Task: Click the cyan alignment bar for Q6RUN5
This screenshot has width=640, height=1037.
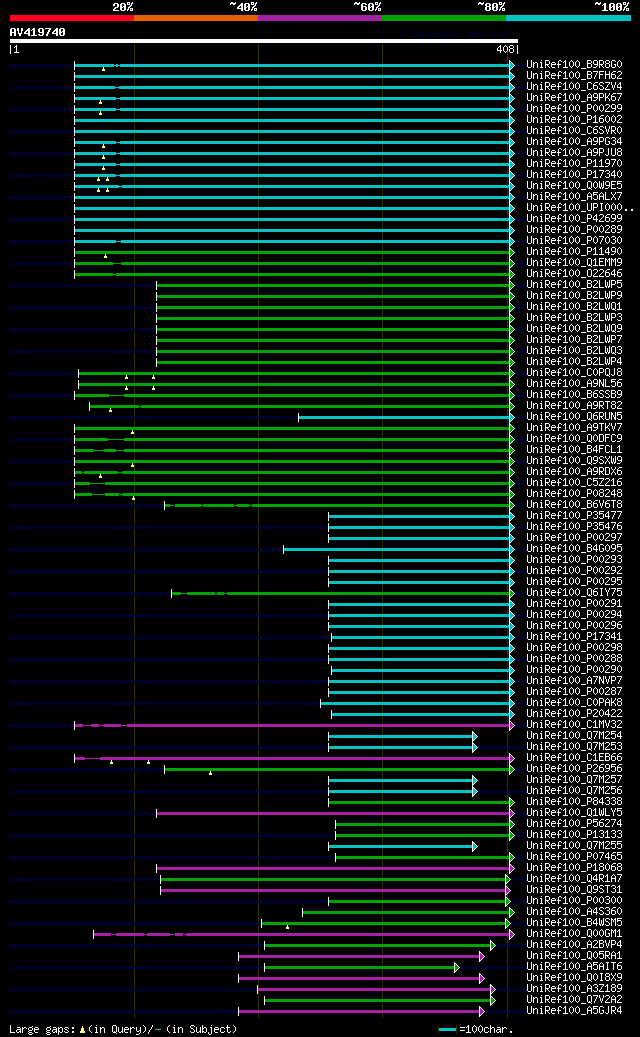Action: click(405, 417)
